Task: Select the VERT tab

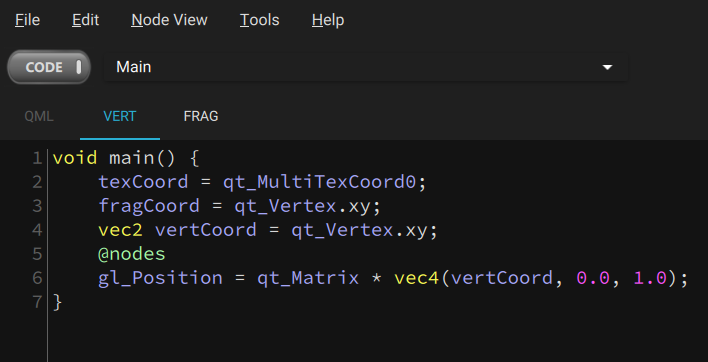Action: click(120, 116)
